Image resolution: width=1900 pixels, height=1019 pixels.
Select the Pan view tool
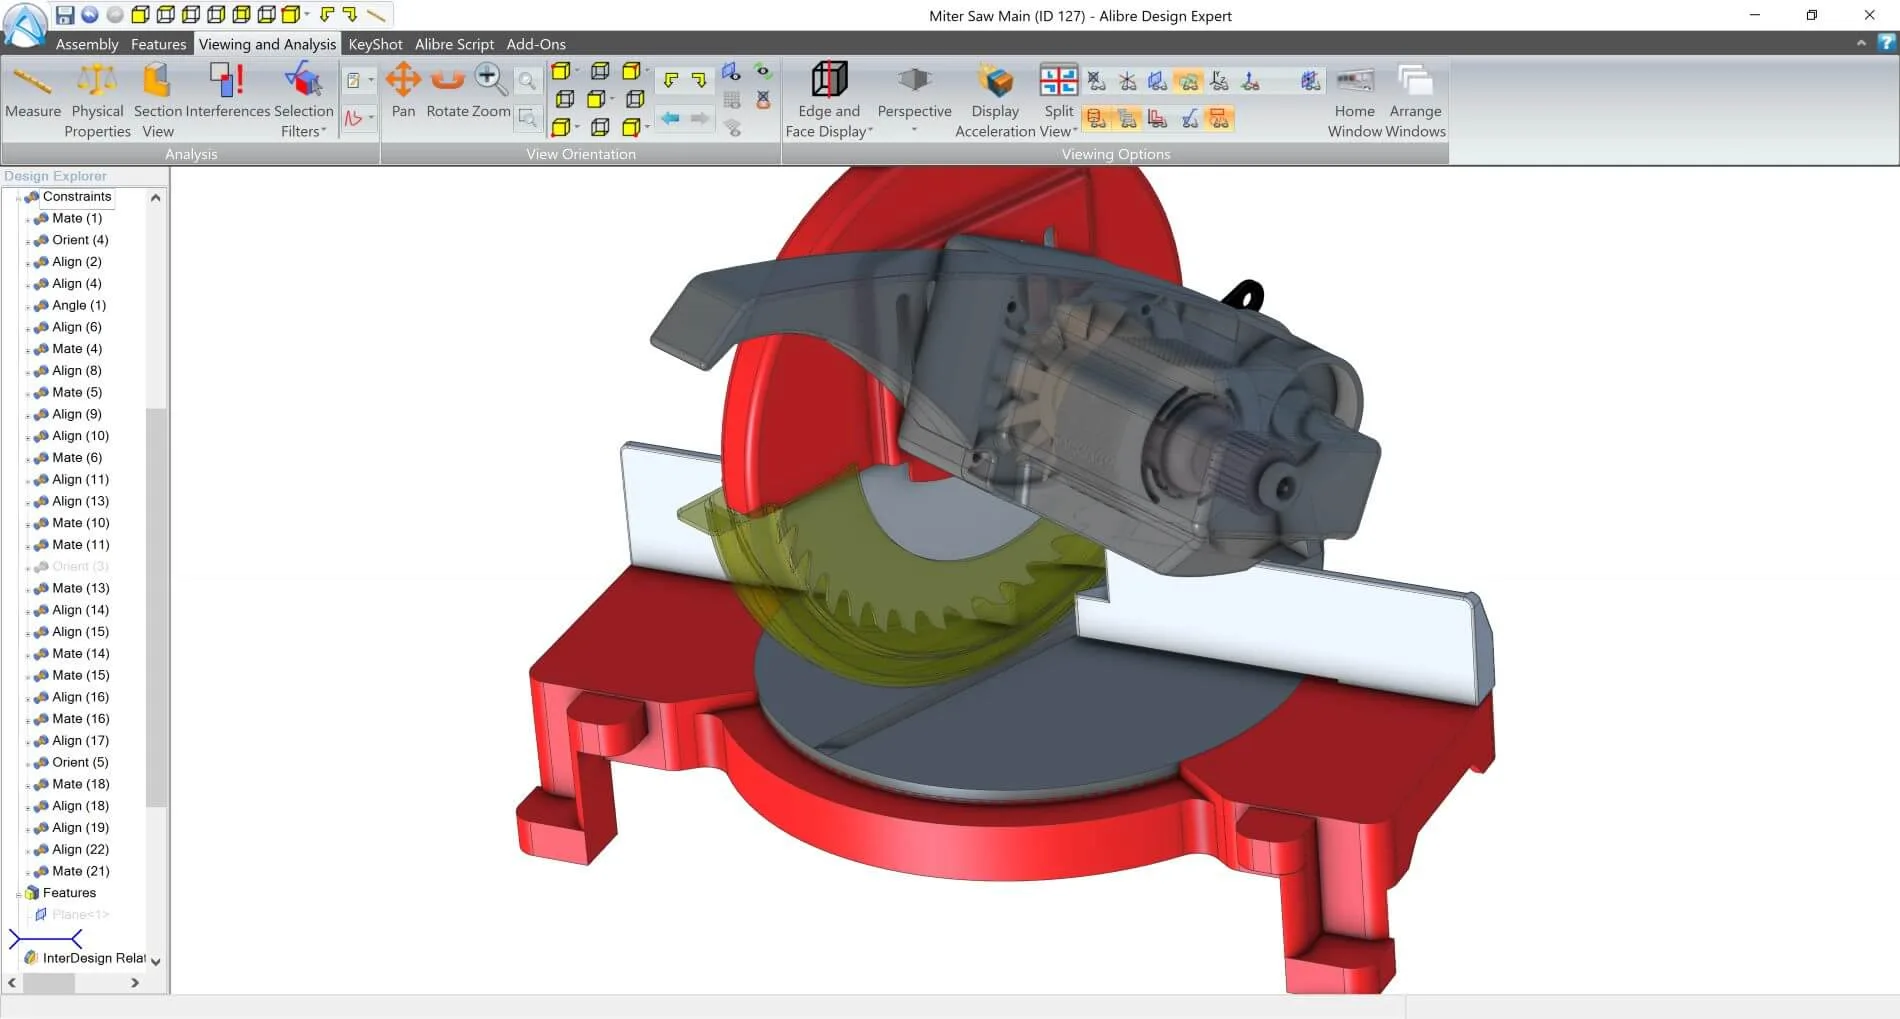(x=403, y=92)
